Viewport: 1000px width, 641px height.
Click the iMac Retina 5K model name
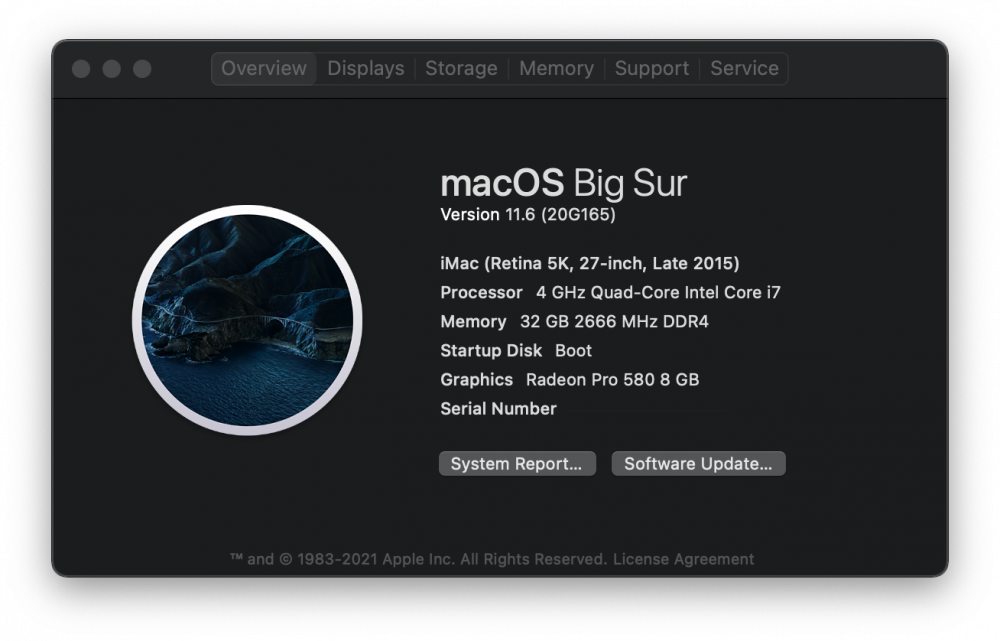tap(590, 263)
